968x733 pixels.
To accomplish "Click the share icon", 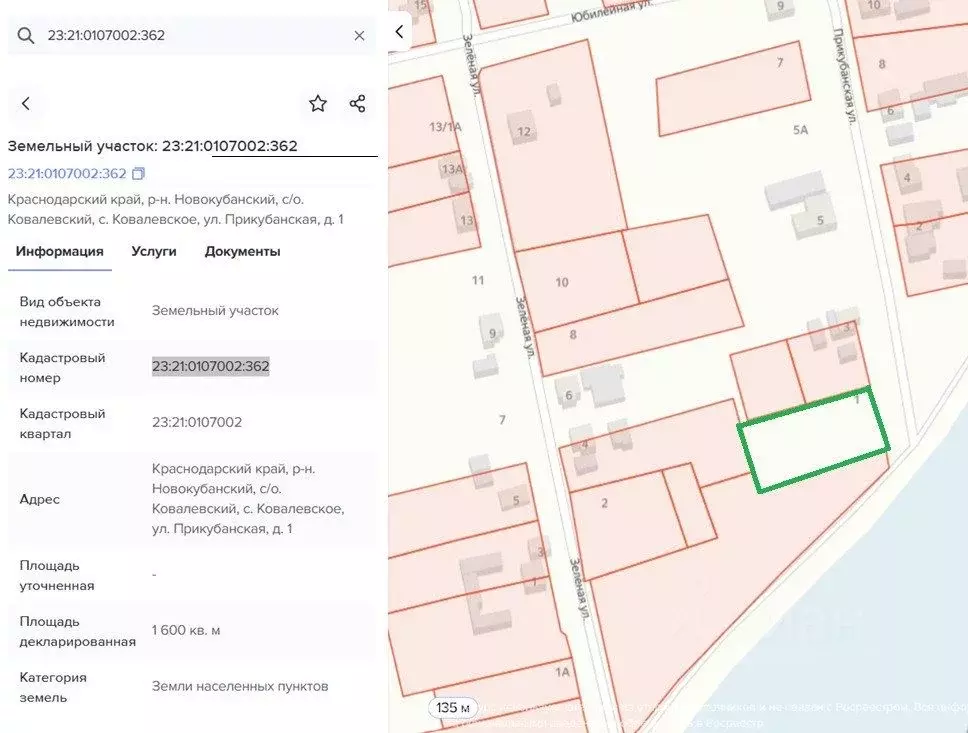I will point(357,104).
